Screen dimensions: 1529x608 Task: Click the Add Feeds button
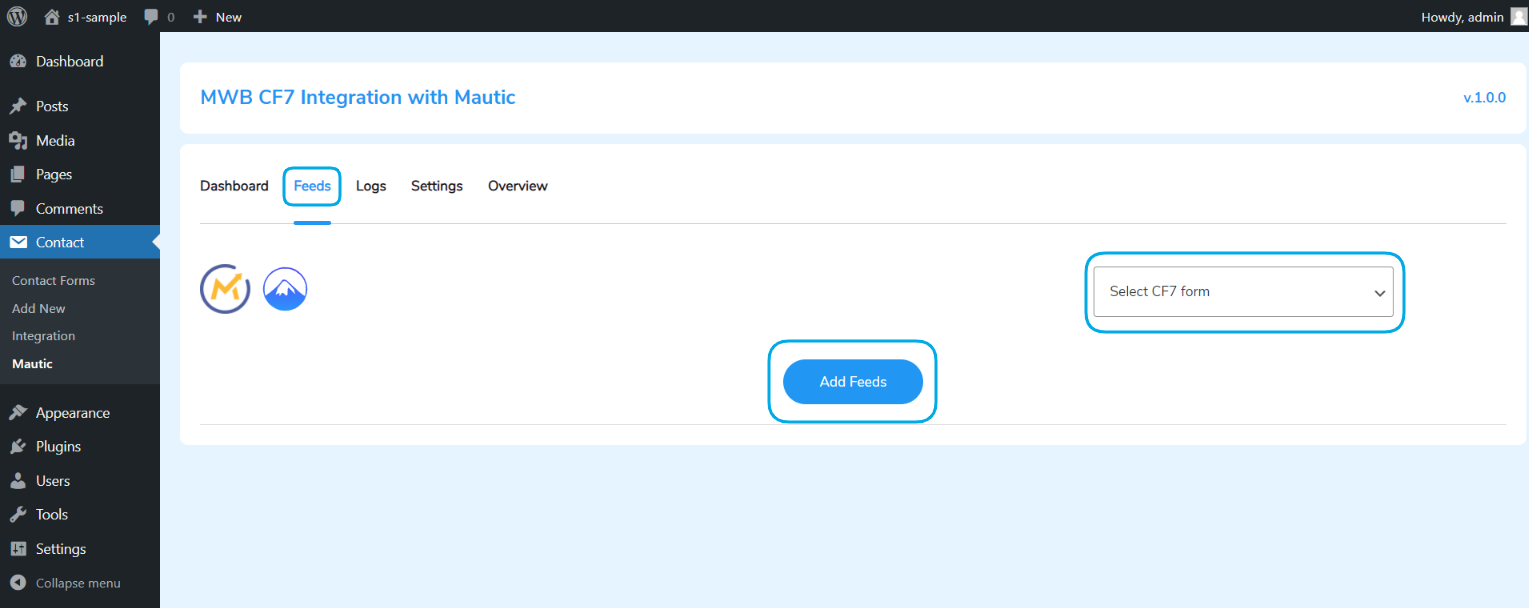(853, 382)
